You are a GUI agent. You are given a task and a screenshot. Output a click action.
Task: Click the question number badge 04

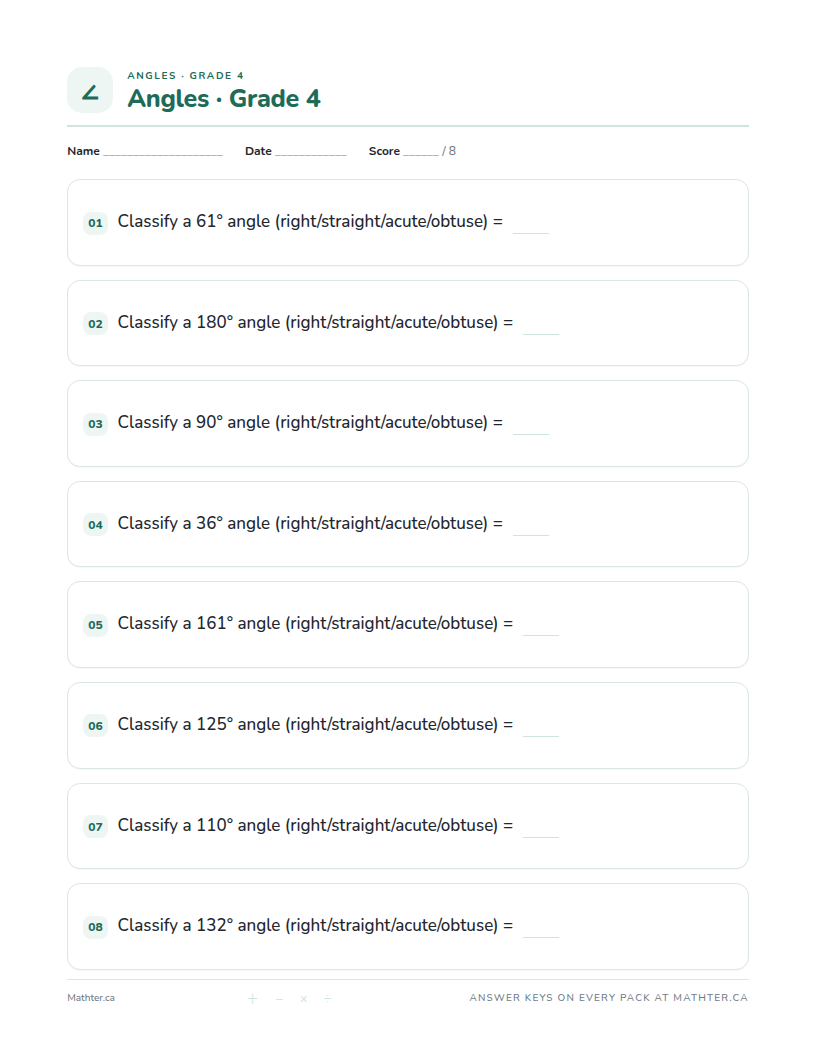pos(96,525)
